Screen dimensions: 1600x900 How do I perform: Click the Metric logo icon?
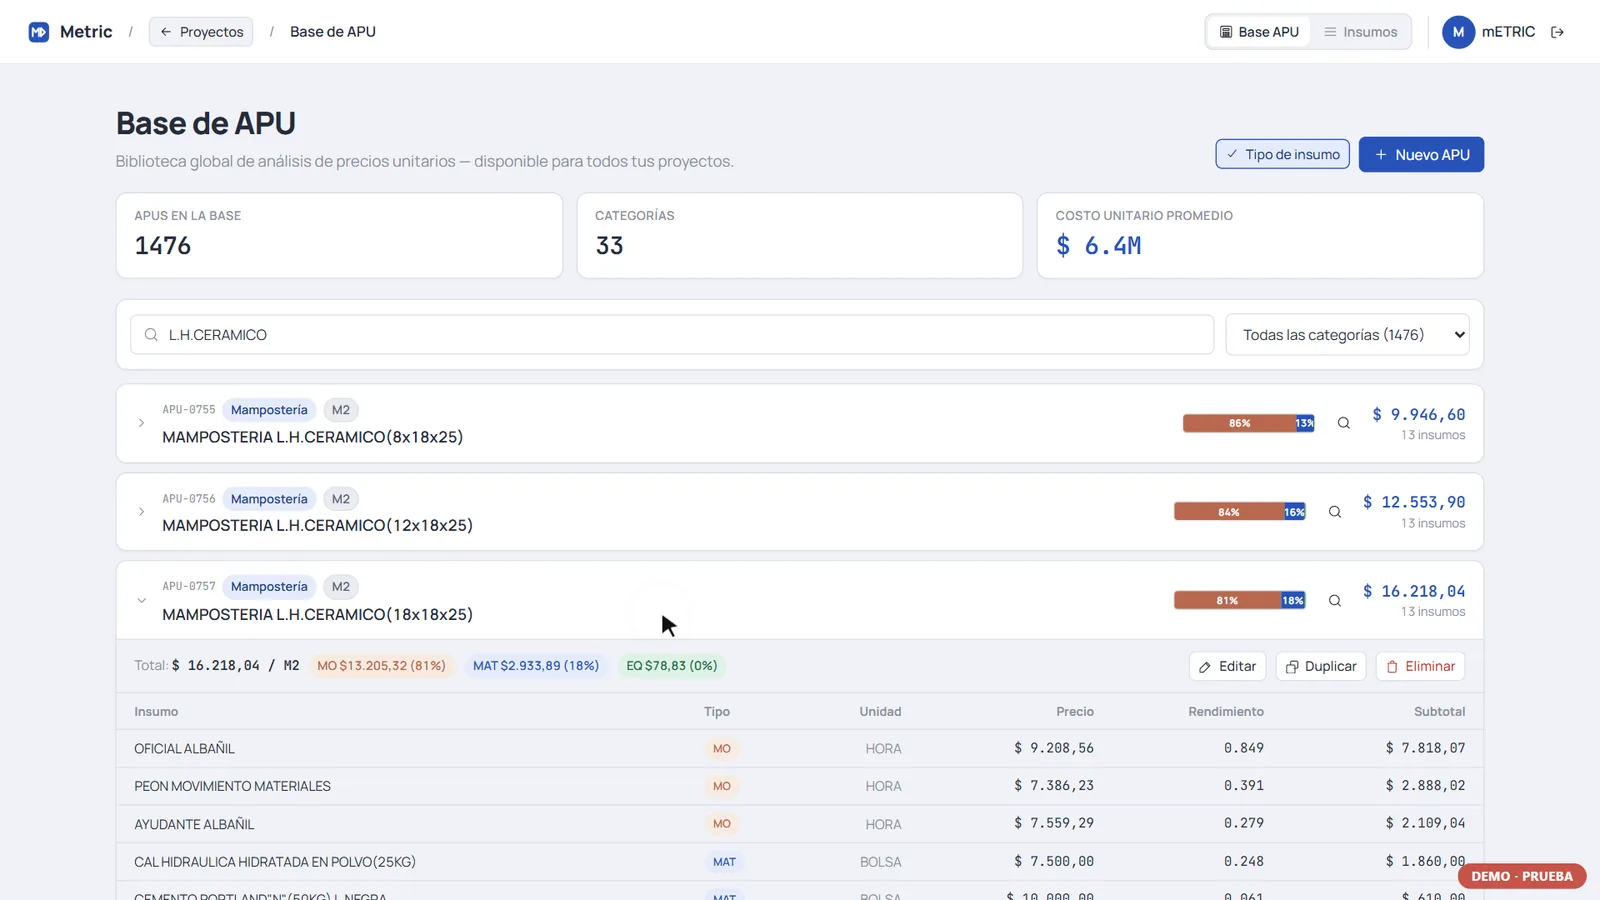click(x=39, y=32)
